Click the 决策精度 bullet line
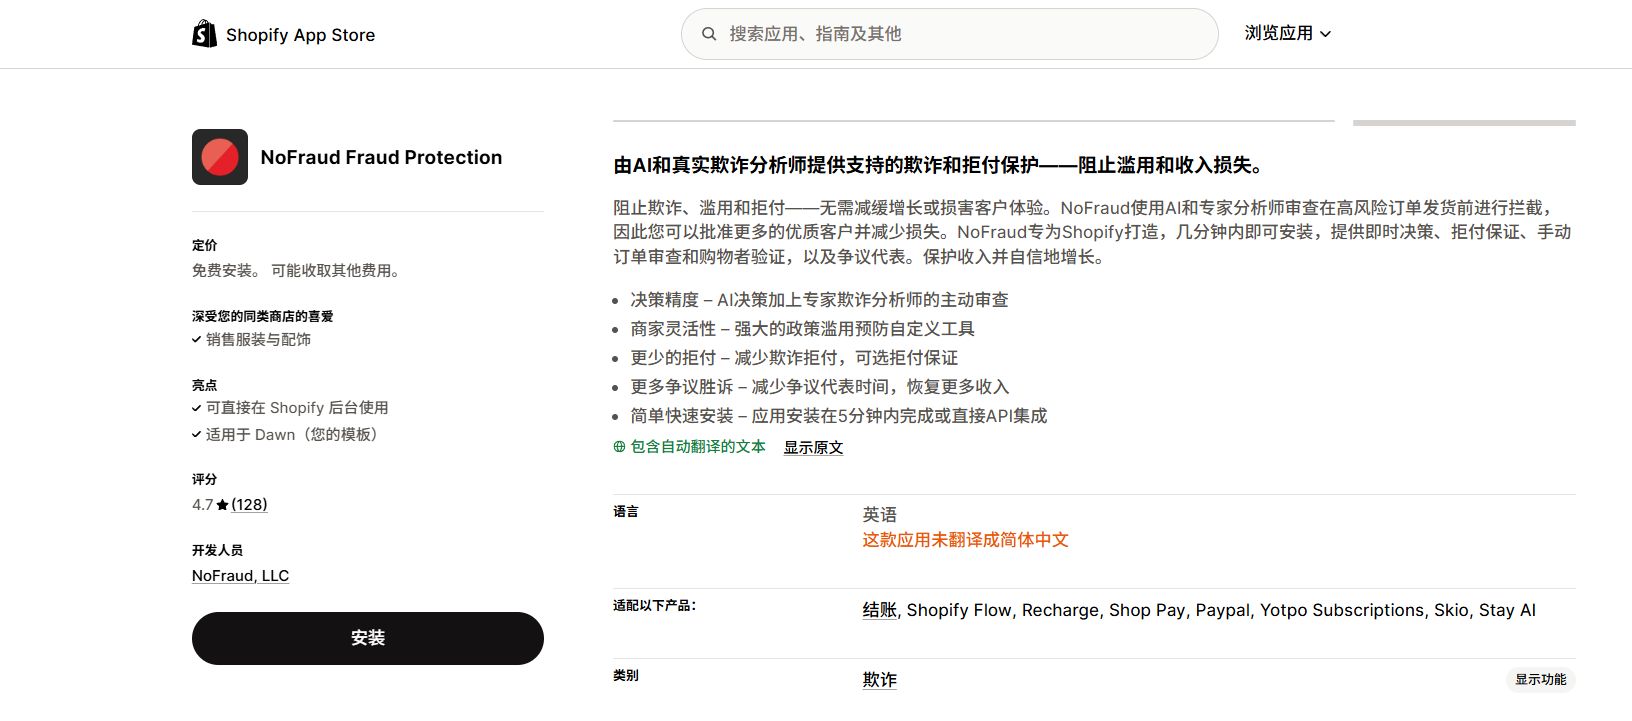1632x721 pixels. 819,300
